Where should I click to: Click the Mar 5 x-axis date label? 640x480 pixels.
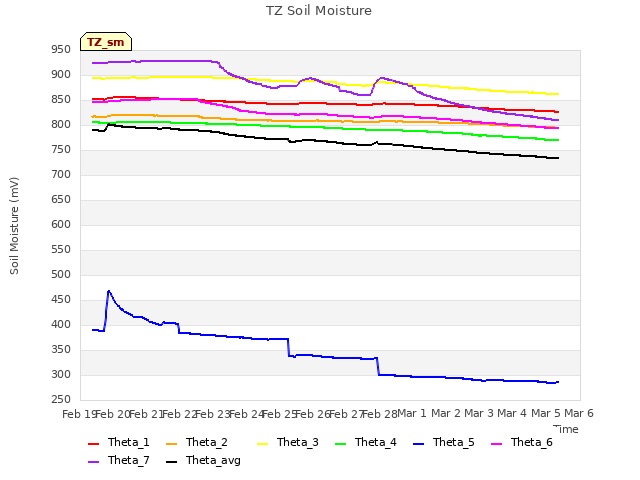pos(546,413)
